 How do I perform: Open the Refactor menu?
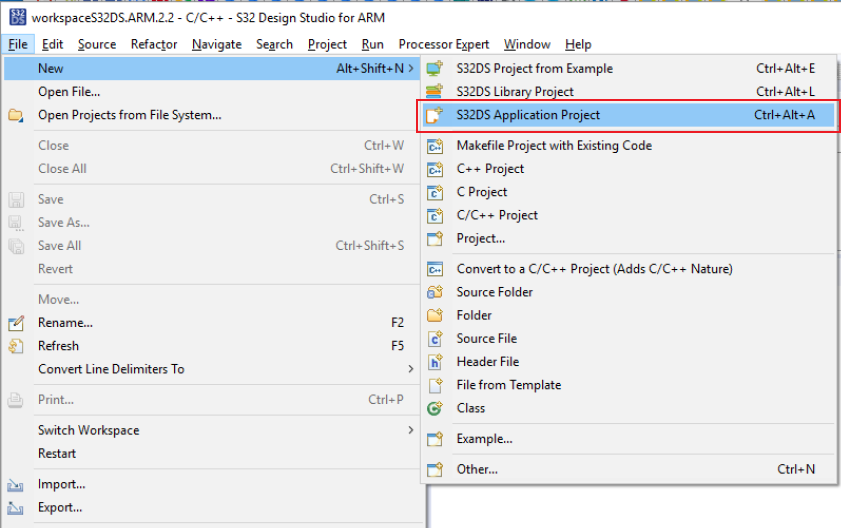click(x=154, y=44)
